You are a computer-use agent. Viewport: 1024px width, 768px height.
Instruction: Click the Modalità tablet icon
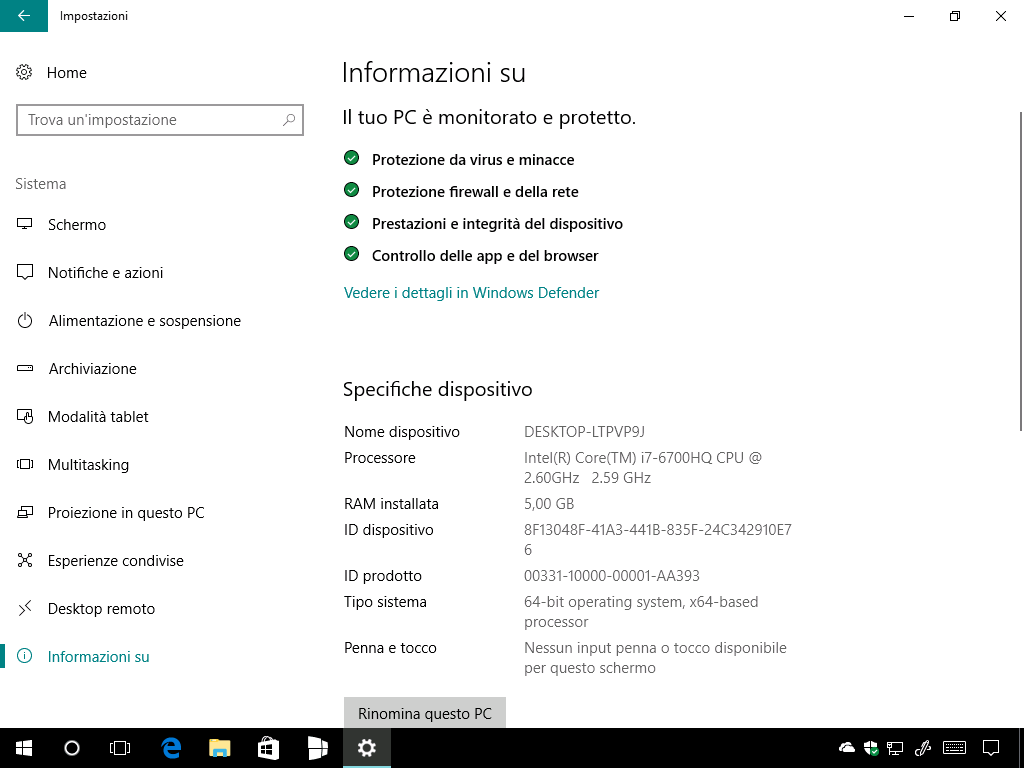(25, 417)
